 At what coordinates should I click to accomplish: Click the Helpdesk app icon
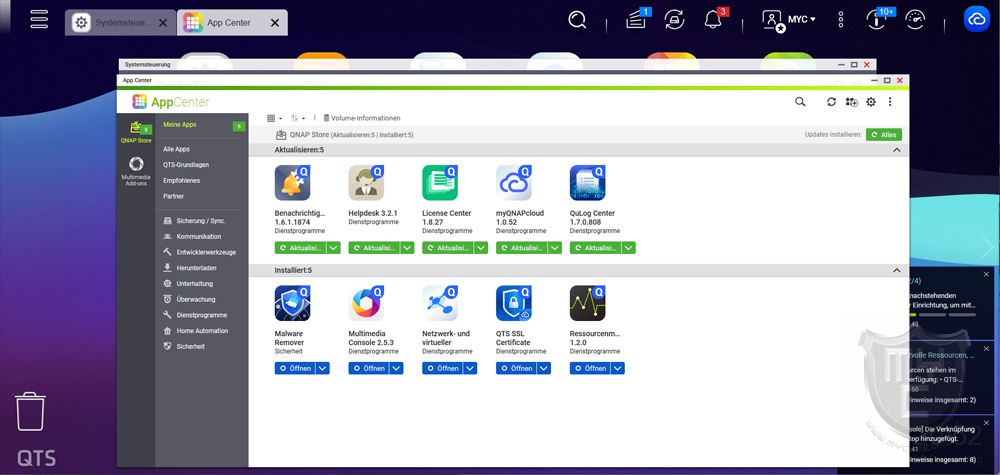[366, 183]
